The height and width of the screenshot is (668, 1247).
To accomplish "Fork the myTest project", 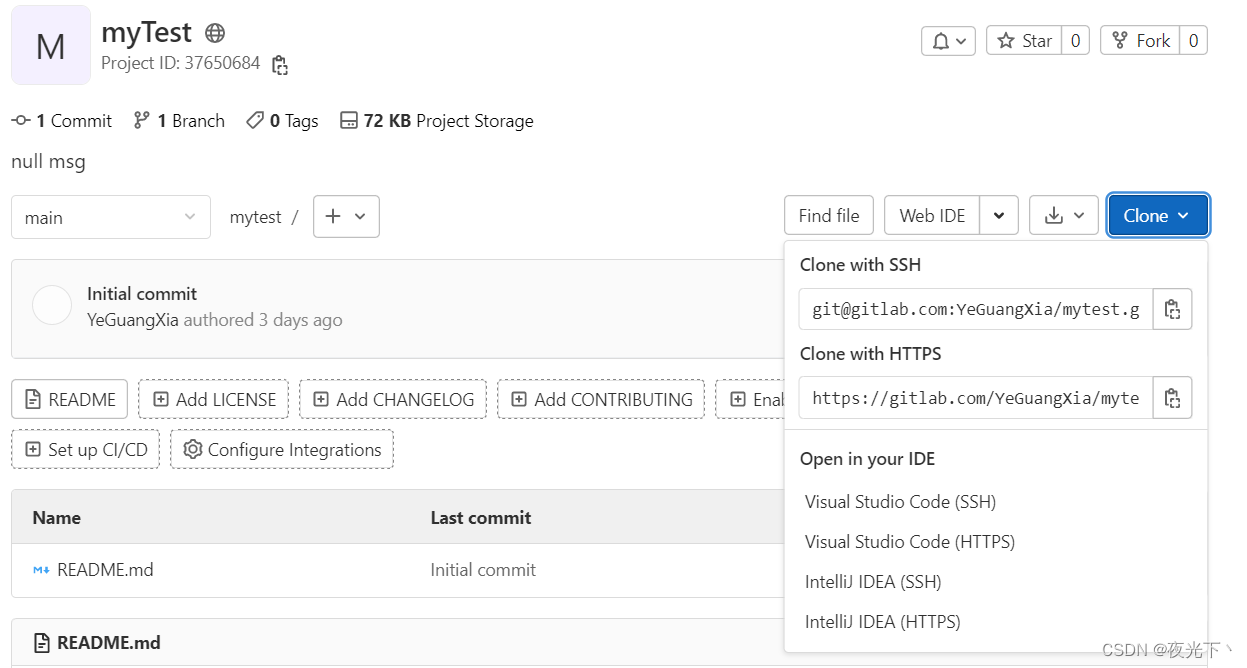I will click(1140, 41).
